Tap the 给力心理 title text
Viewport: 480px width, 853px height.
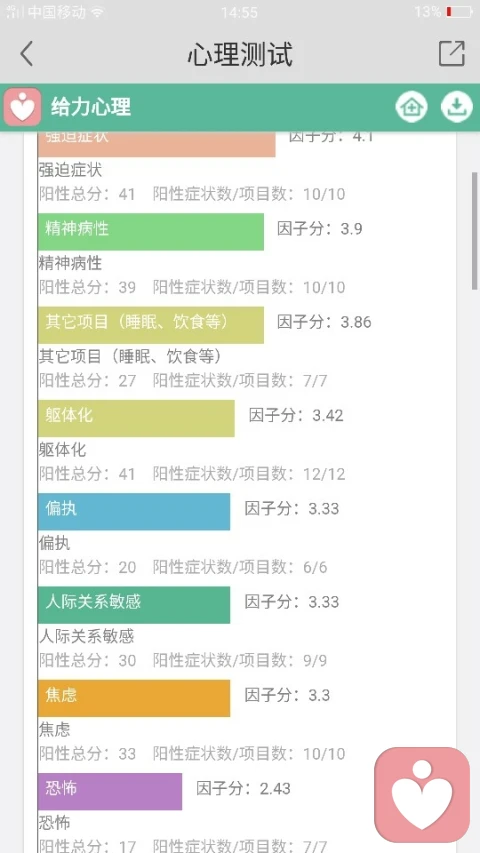91,107
